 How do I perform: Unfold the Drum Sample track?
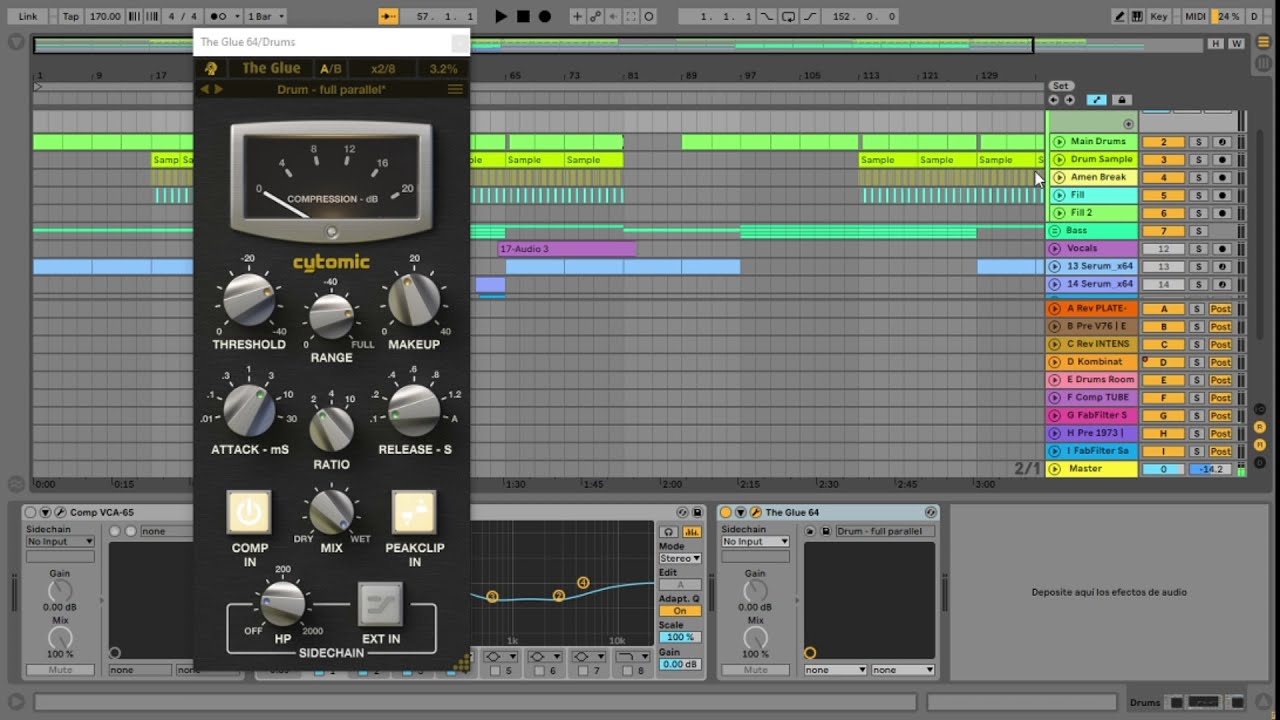1059,160
